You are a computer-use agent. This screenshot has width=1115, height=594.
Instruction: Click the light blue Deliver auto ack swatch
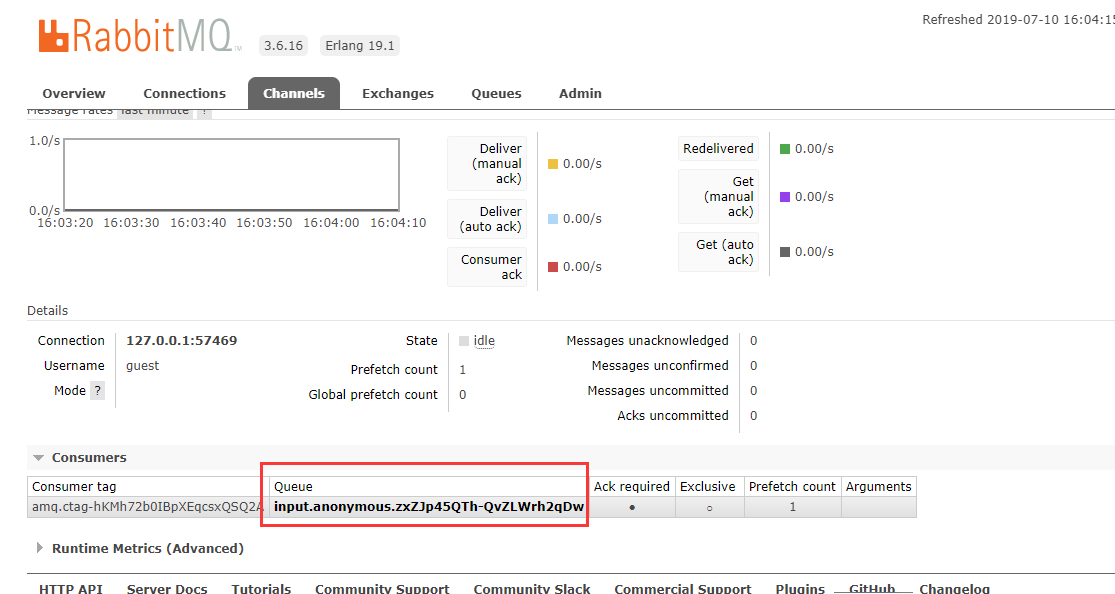tap(553, 219)
